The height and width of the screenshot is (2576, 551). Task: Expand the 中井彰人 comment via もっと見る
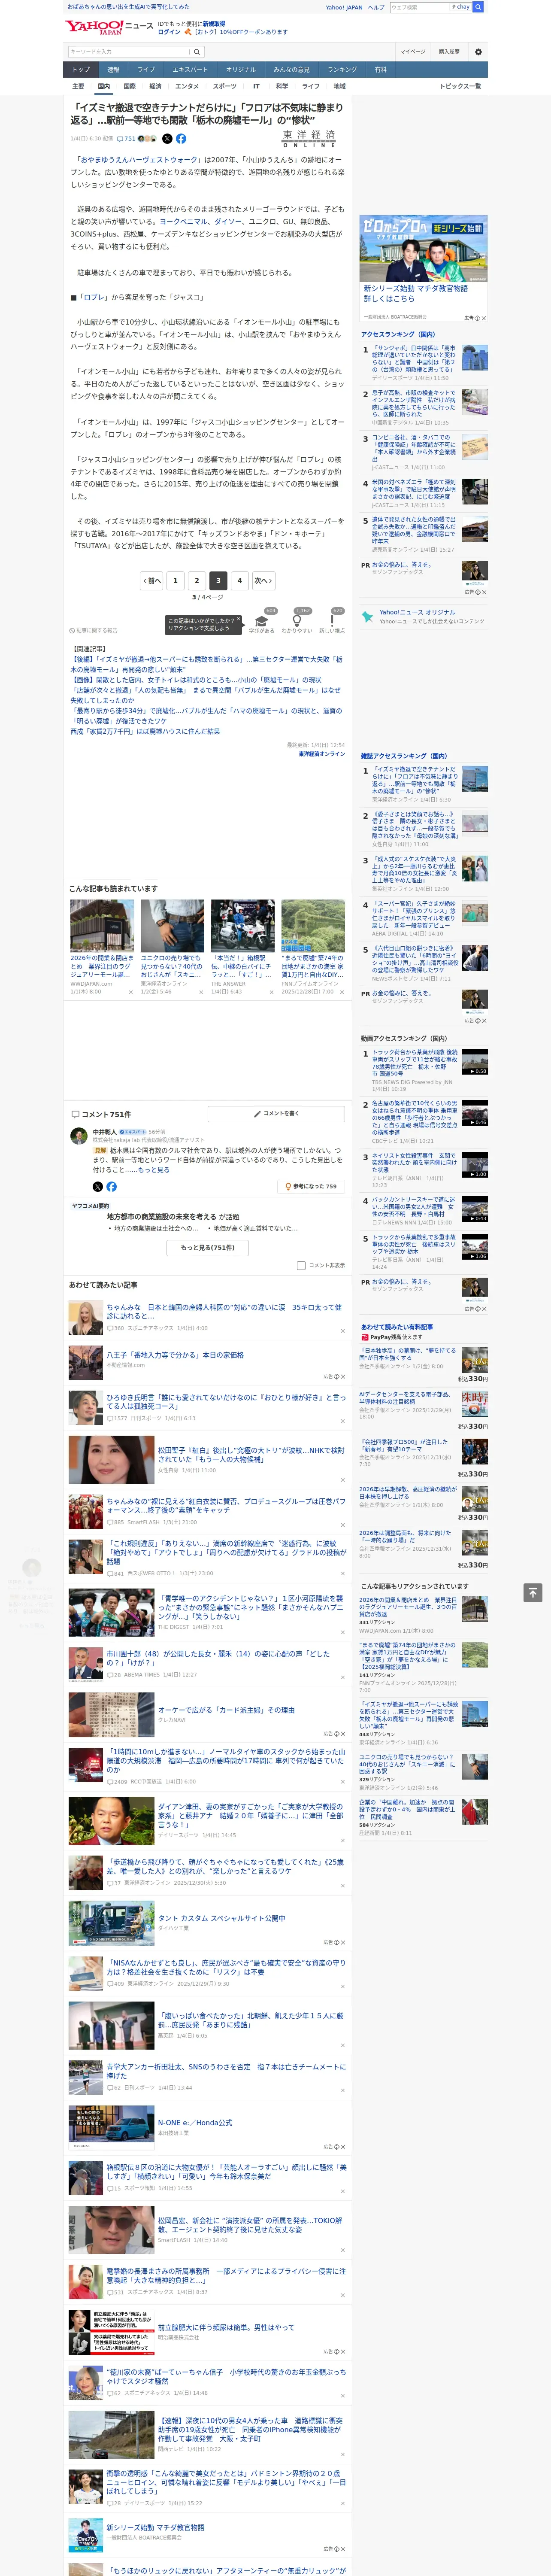tap(154, 1170)
